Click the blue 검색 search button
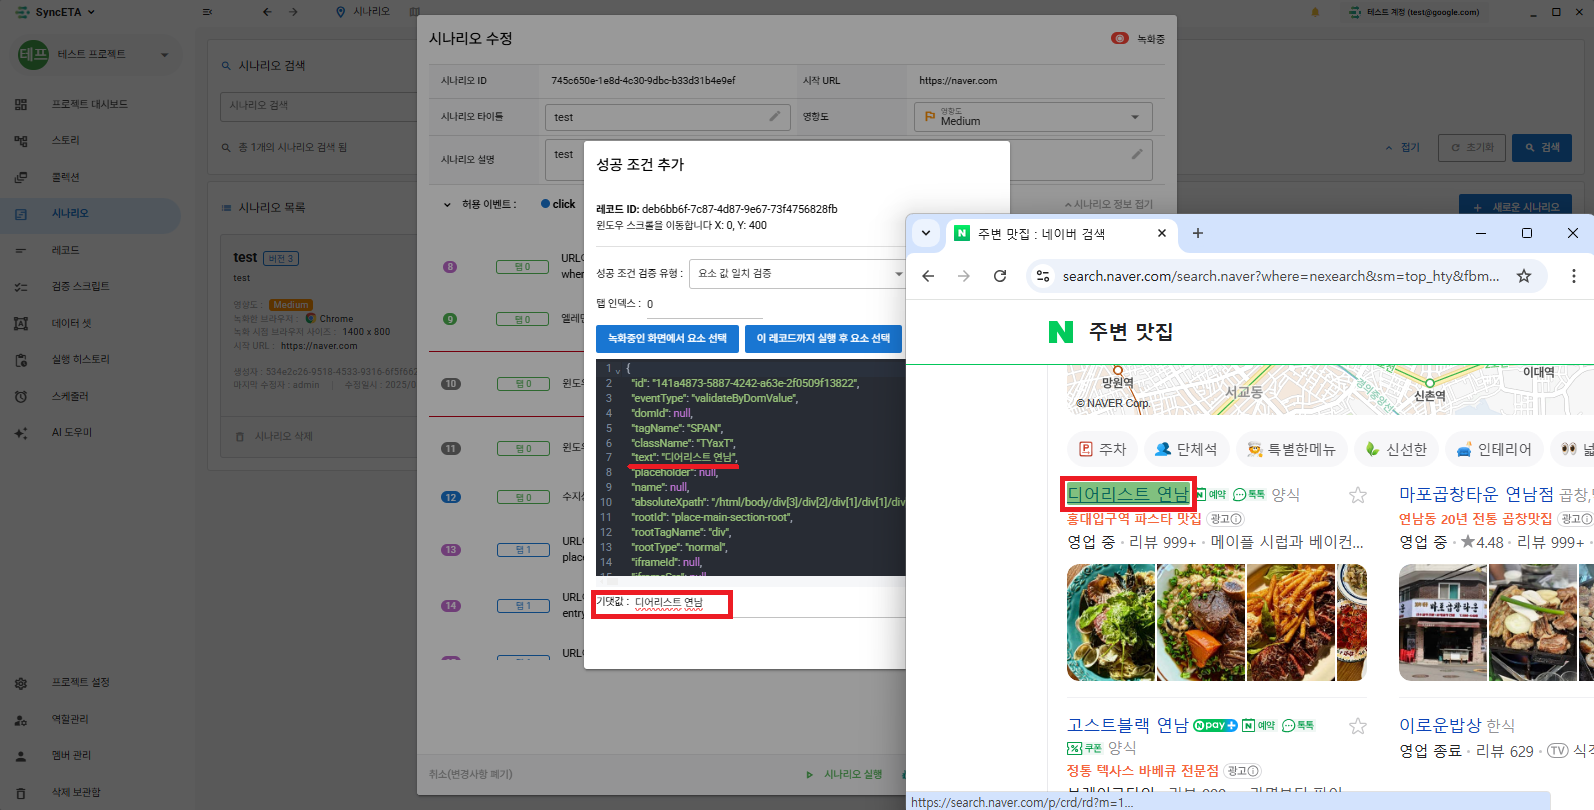 coord(1542,148)
